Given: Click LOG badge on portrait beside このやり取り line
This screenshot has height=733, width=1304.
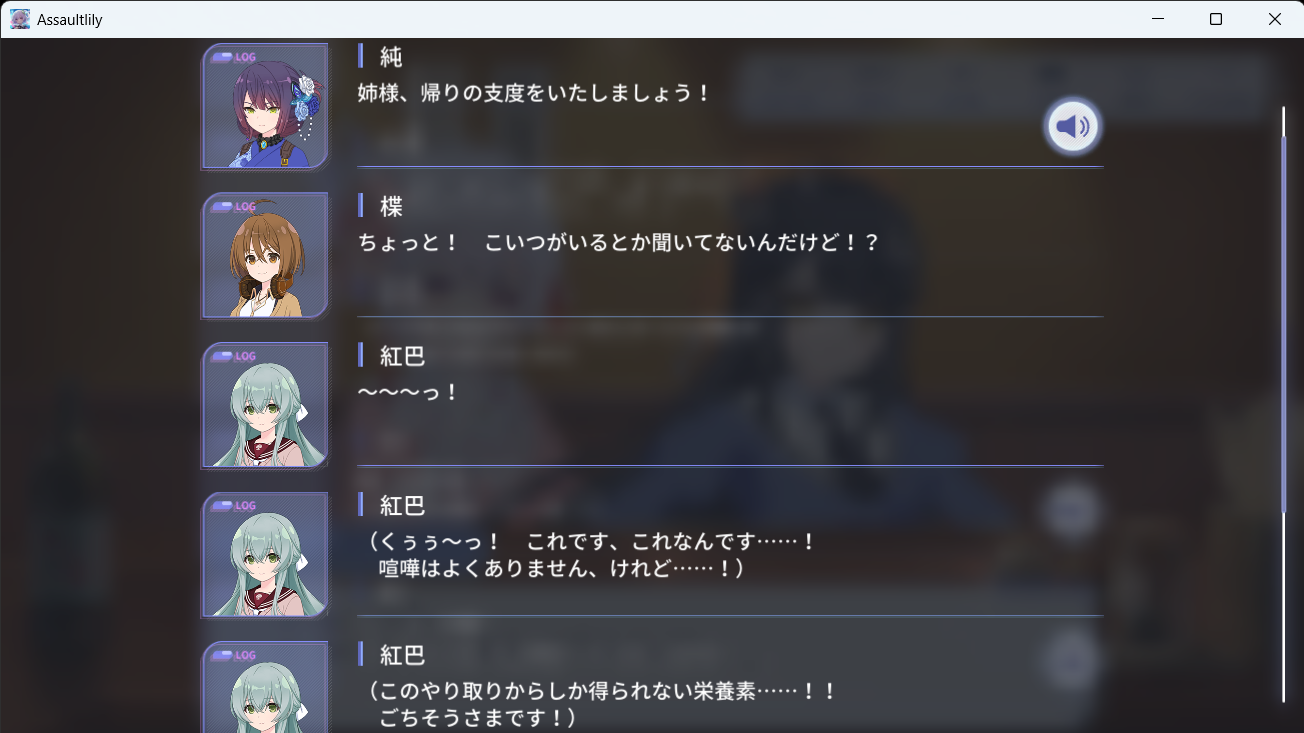Looking at the screenshot, I should click(x=234, y=656).
